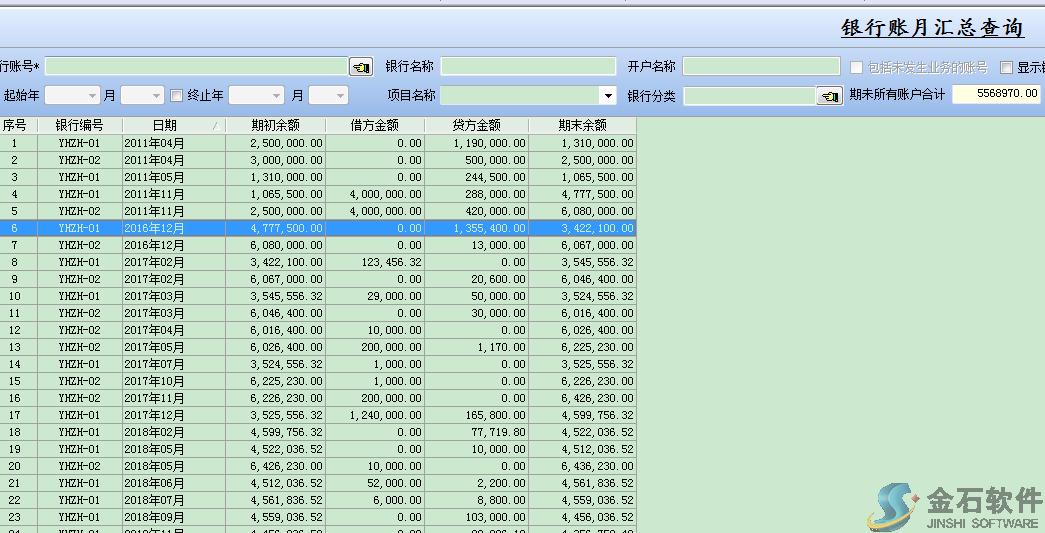Click the bank account number input field
The image size is (1045, 533).
[196, 67]
